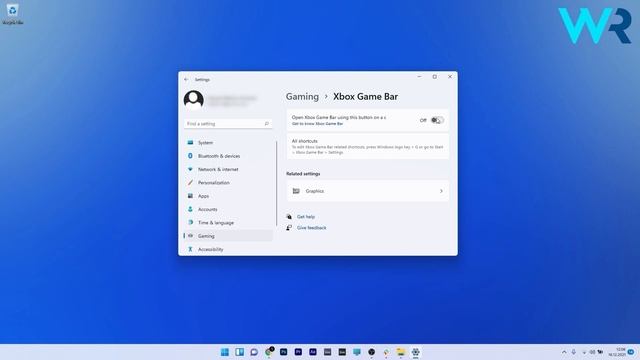Click the All shortcuts card

pos(368,146)
